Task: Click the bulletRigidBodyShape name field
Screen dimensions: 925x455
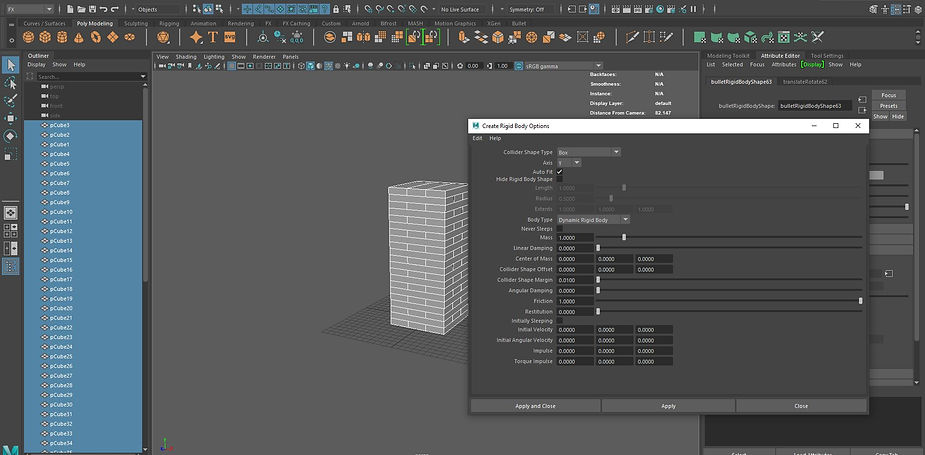Action: [x=815, y=106]
